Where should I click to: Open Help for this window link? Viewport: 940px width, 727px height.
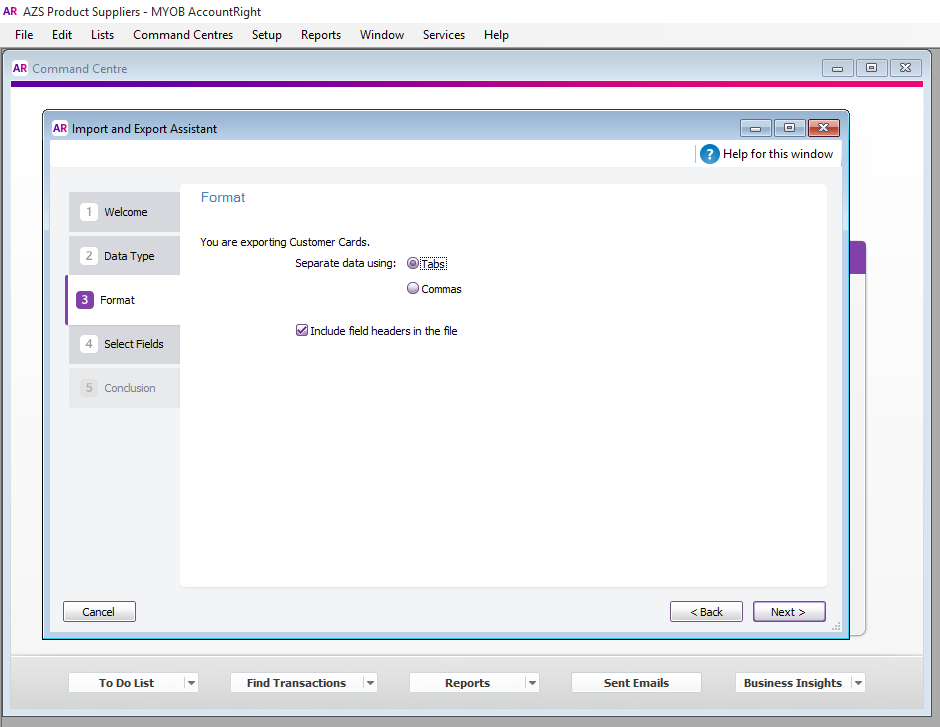click(x=778, y=154)
